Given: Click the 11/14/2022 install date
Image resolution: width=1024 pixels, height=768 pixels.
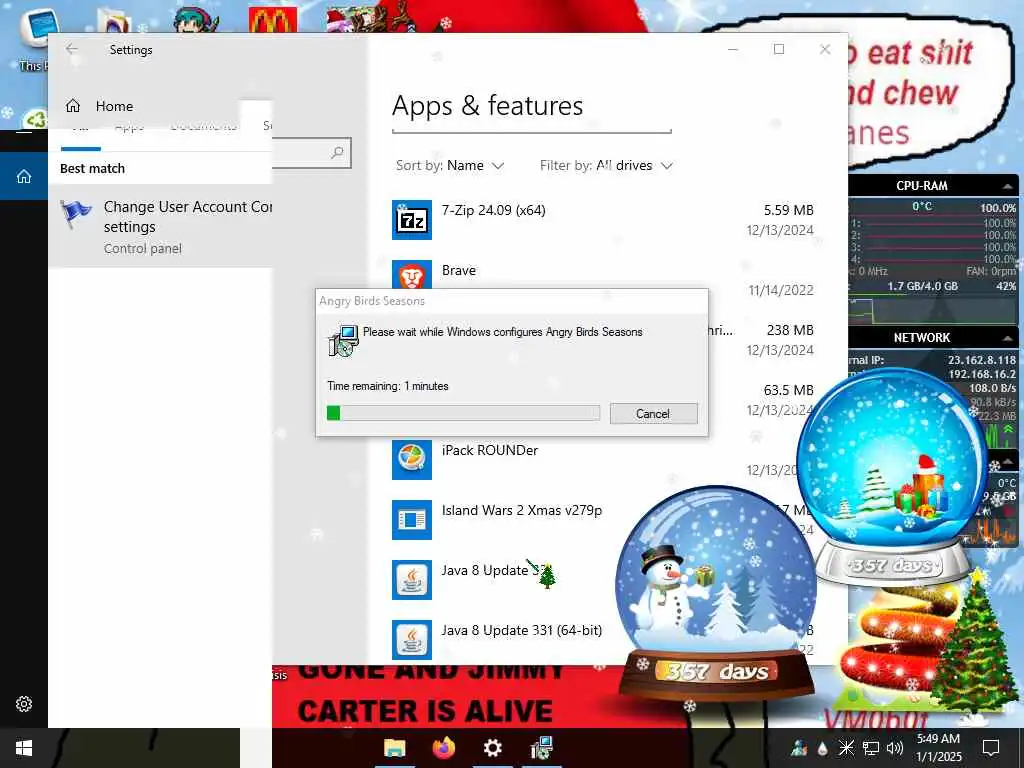Looking at the screenshot, I should pyautogui.click(x=781, y=290).
